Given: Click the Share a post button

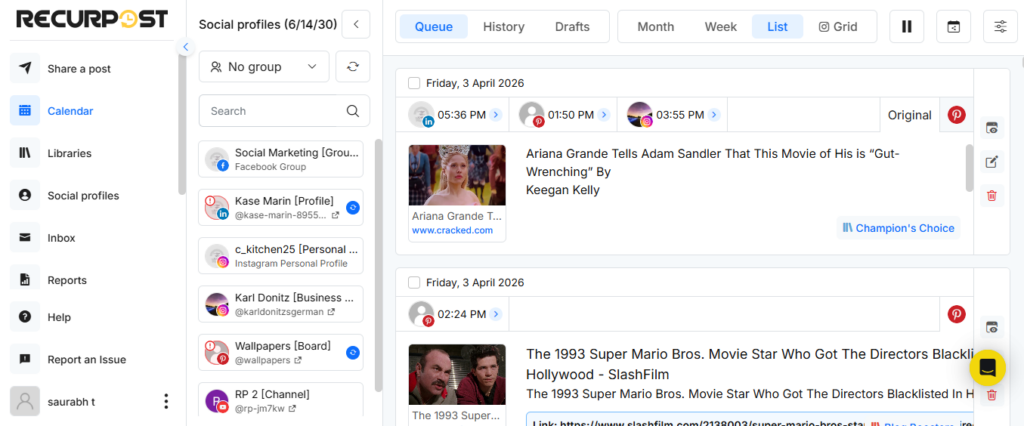Looking at the screenshot, I should (78, 69).
